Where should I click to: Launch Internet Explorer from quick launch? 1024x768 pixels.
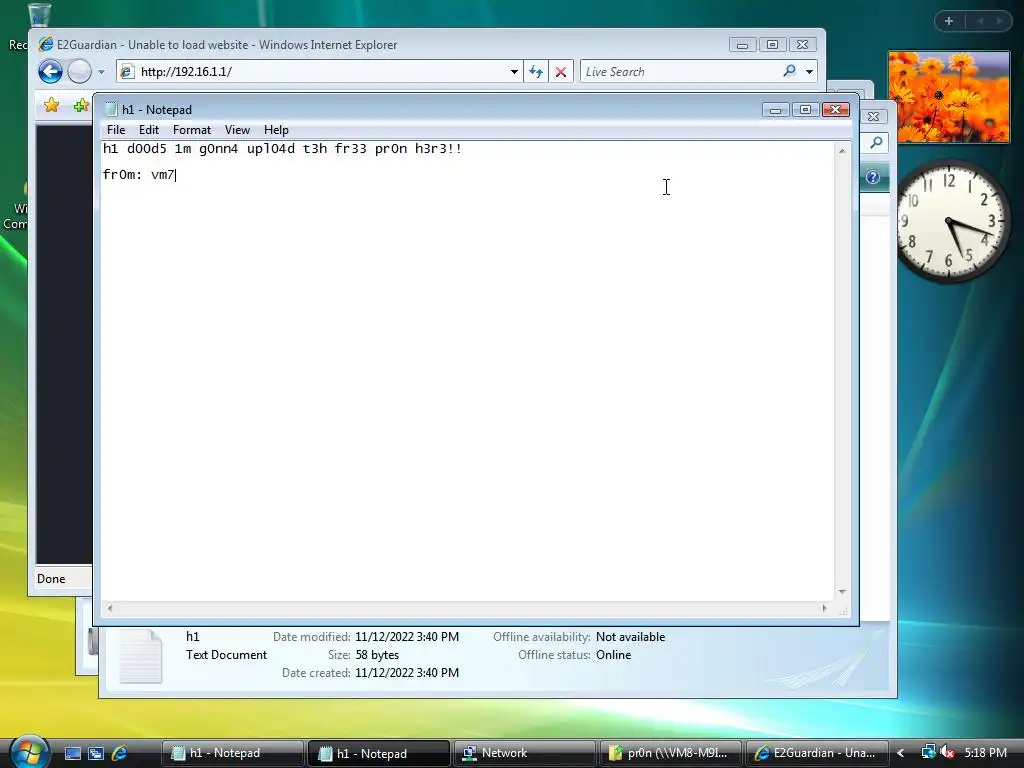[x=119, y=753]
